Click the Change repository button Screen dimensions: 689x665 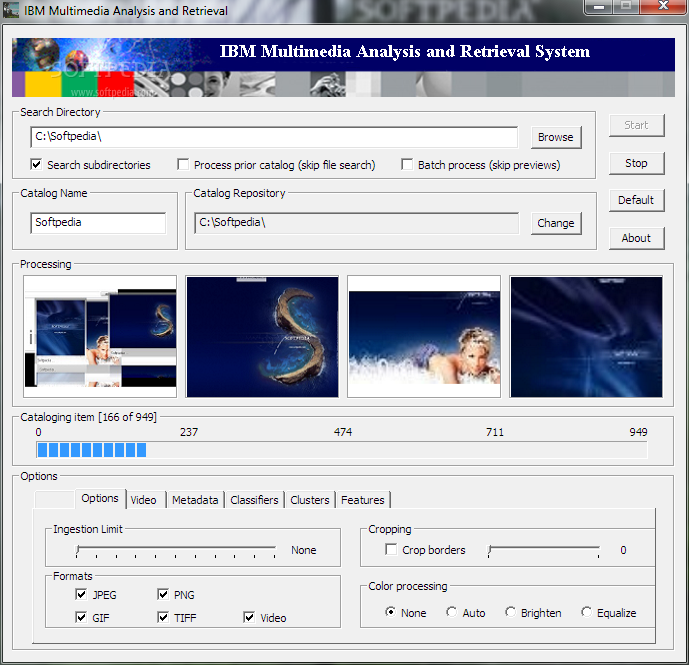(x=556, y=223)
